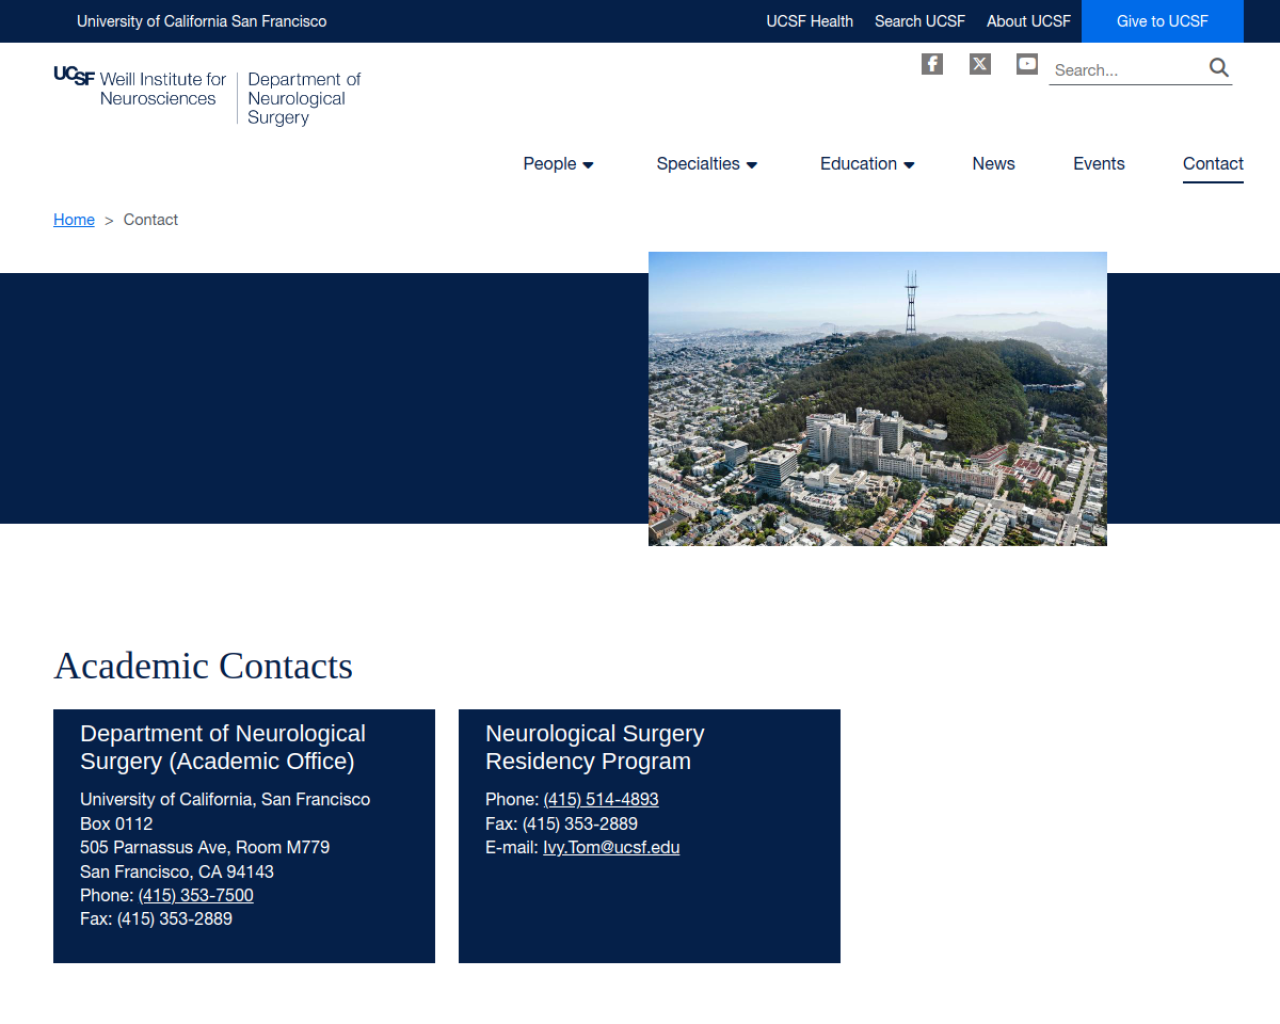Click the San Francisco, CA 94143 text

point(177,872)
